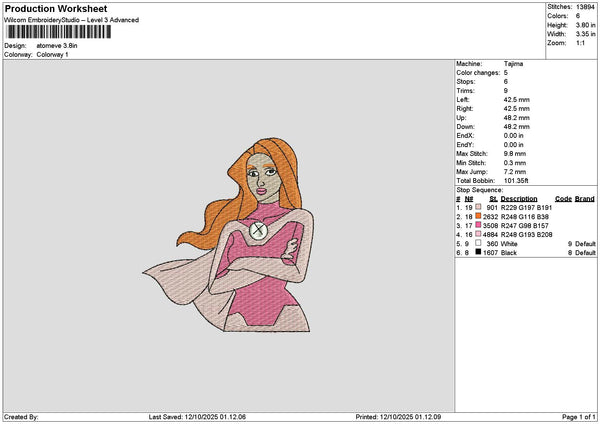Click the 'Color changes:' label
This screenshot has width=600, height=424.
point(478,73)
